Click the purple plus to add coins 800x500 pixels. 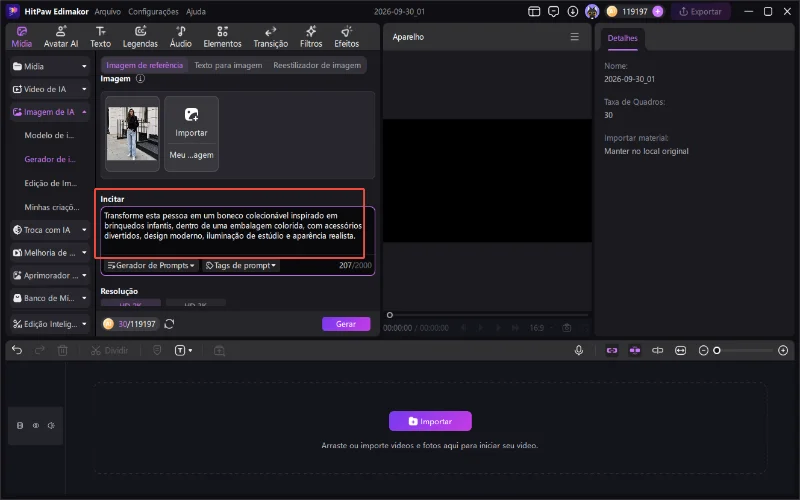click(658, 11)
